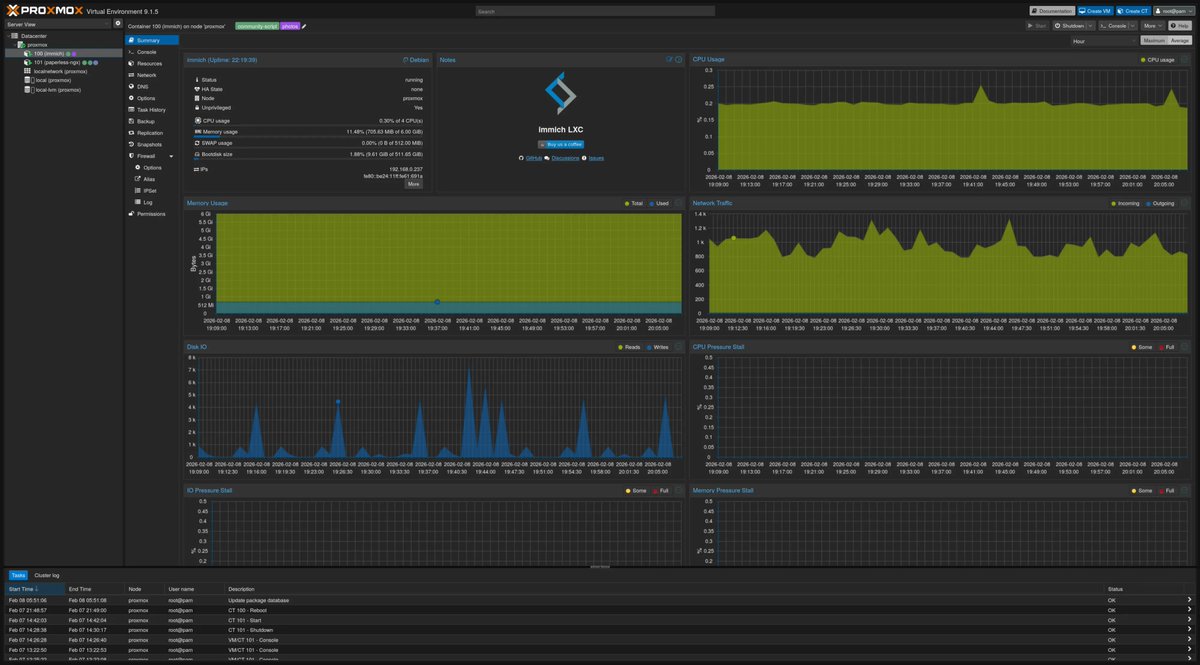Open the Shutdown dropdown arrow
This screenshot has height=665, width=1200.
[1091, 26]
